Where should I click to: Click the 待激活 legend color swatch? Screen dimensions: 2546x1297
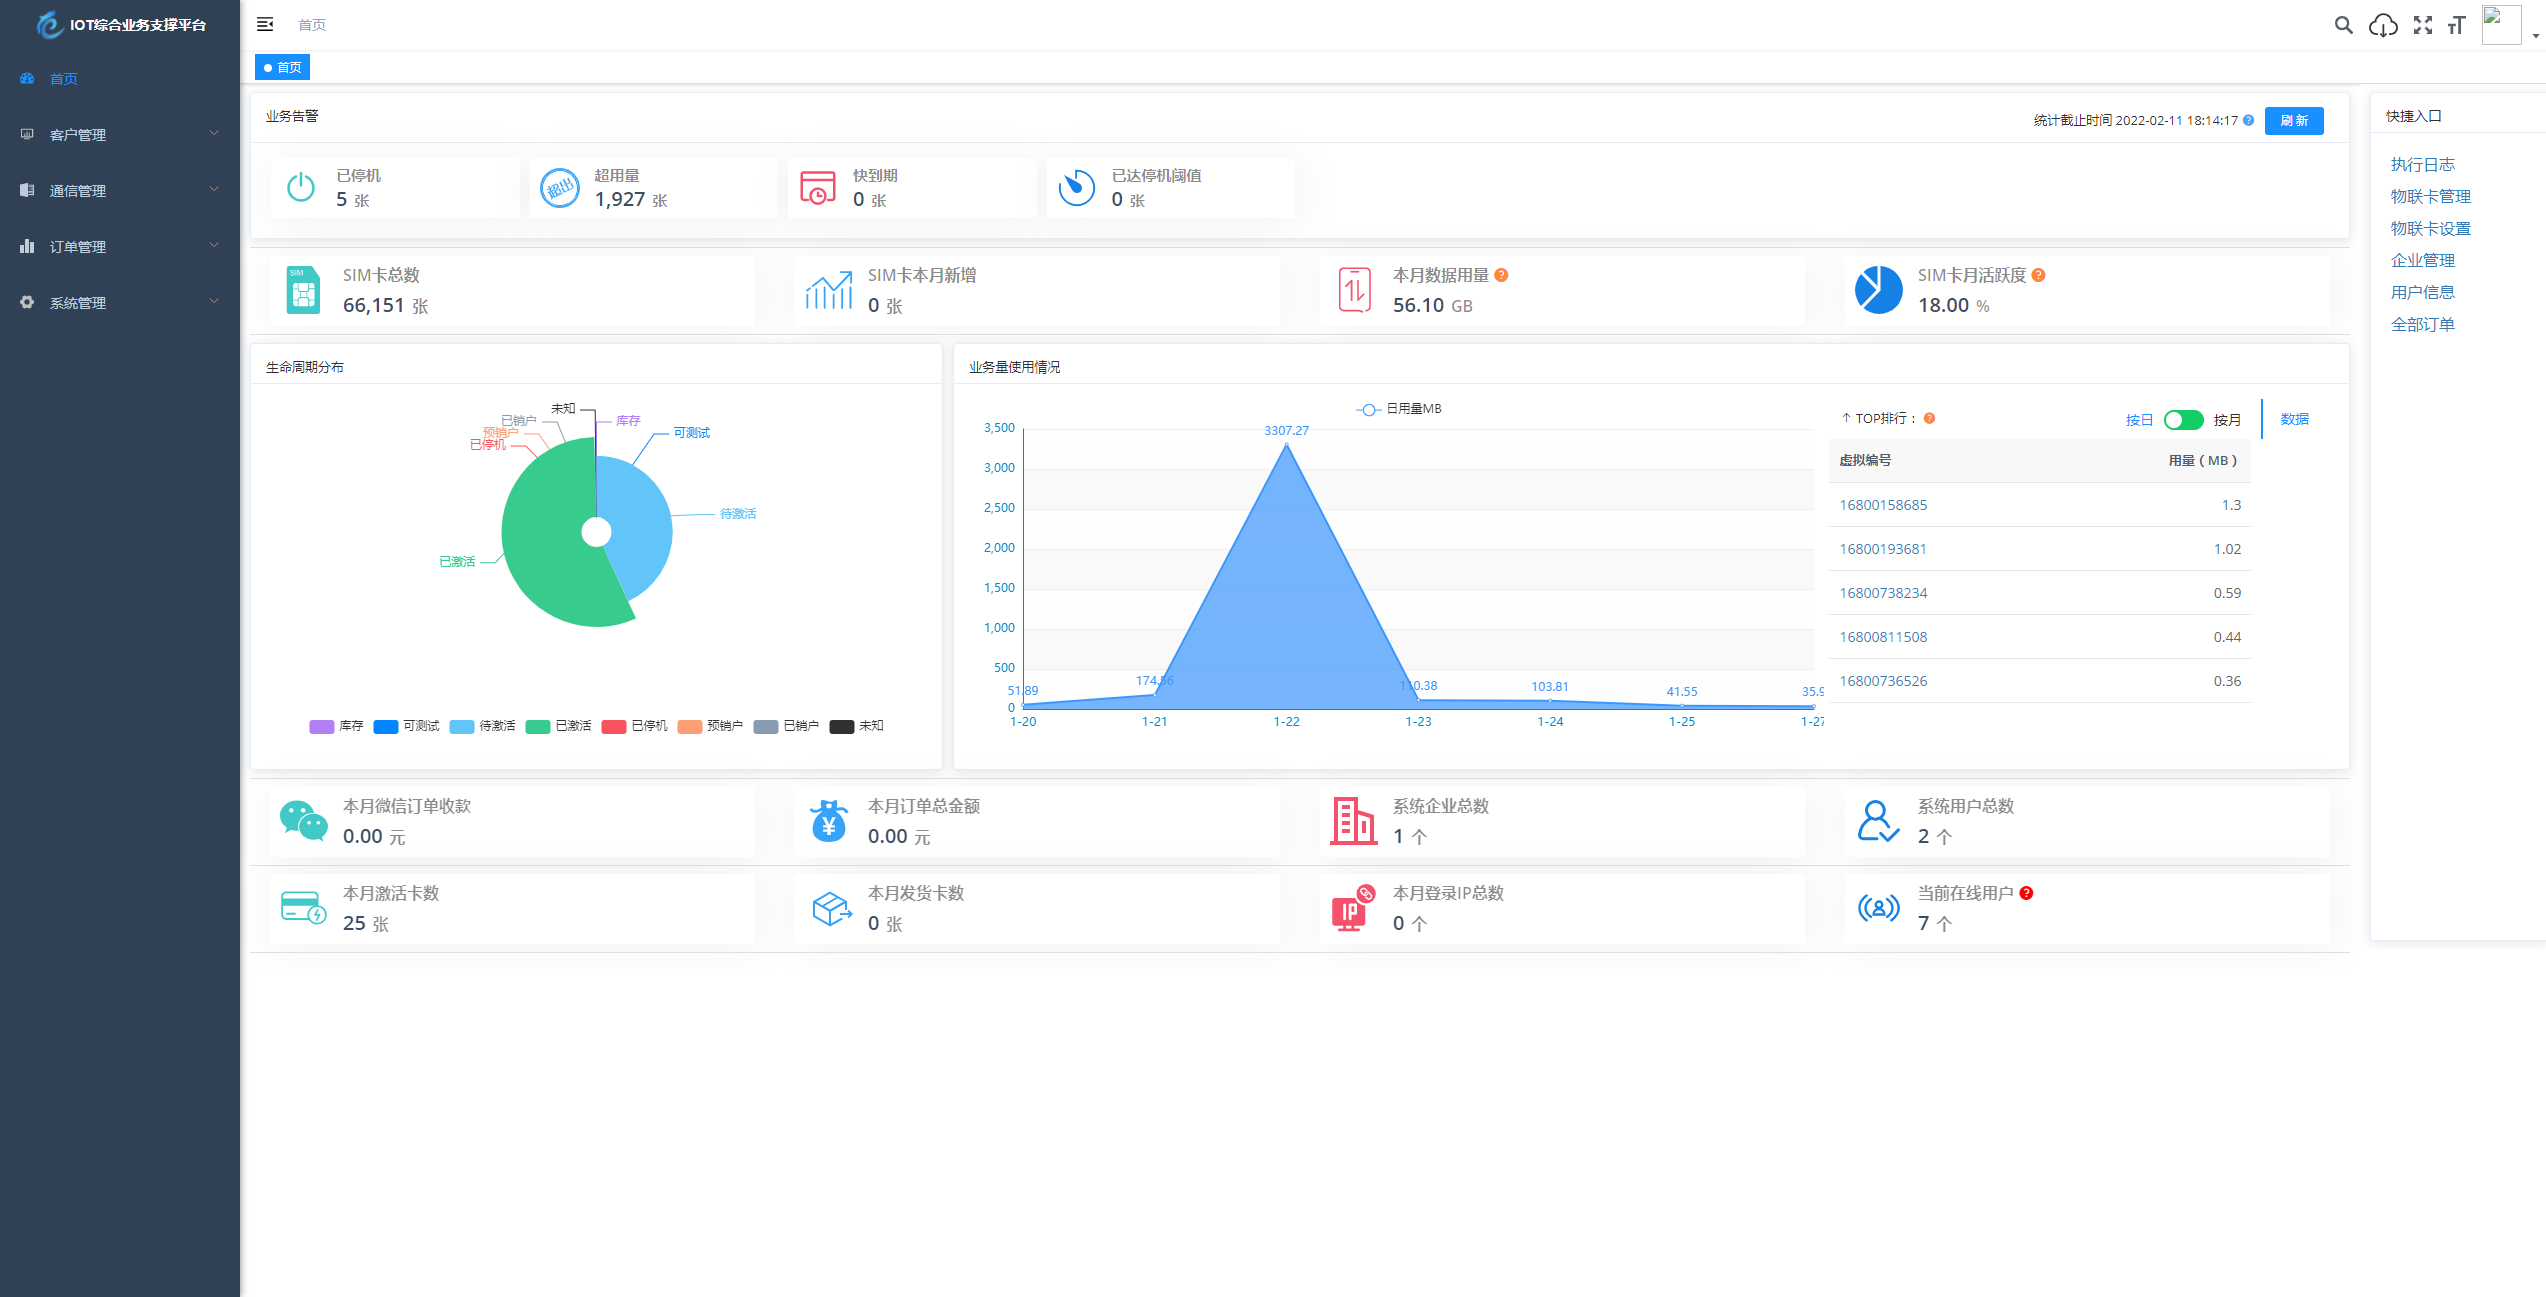click(461, 726)
